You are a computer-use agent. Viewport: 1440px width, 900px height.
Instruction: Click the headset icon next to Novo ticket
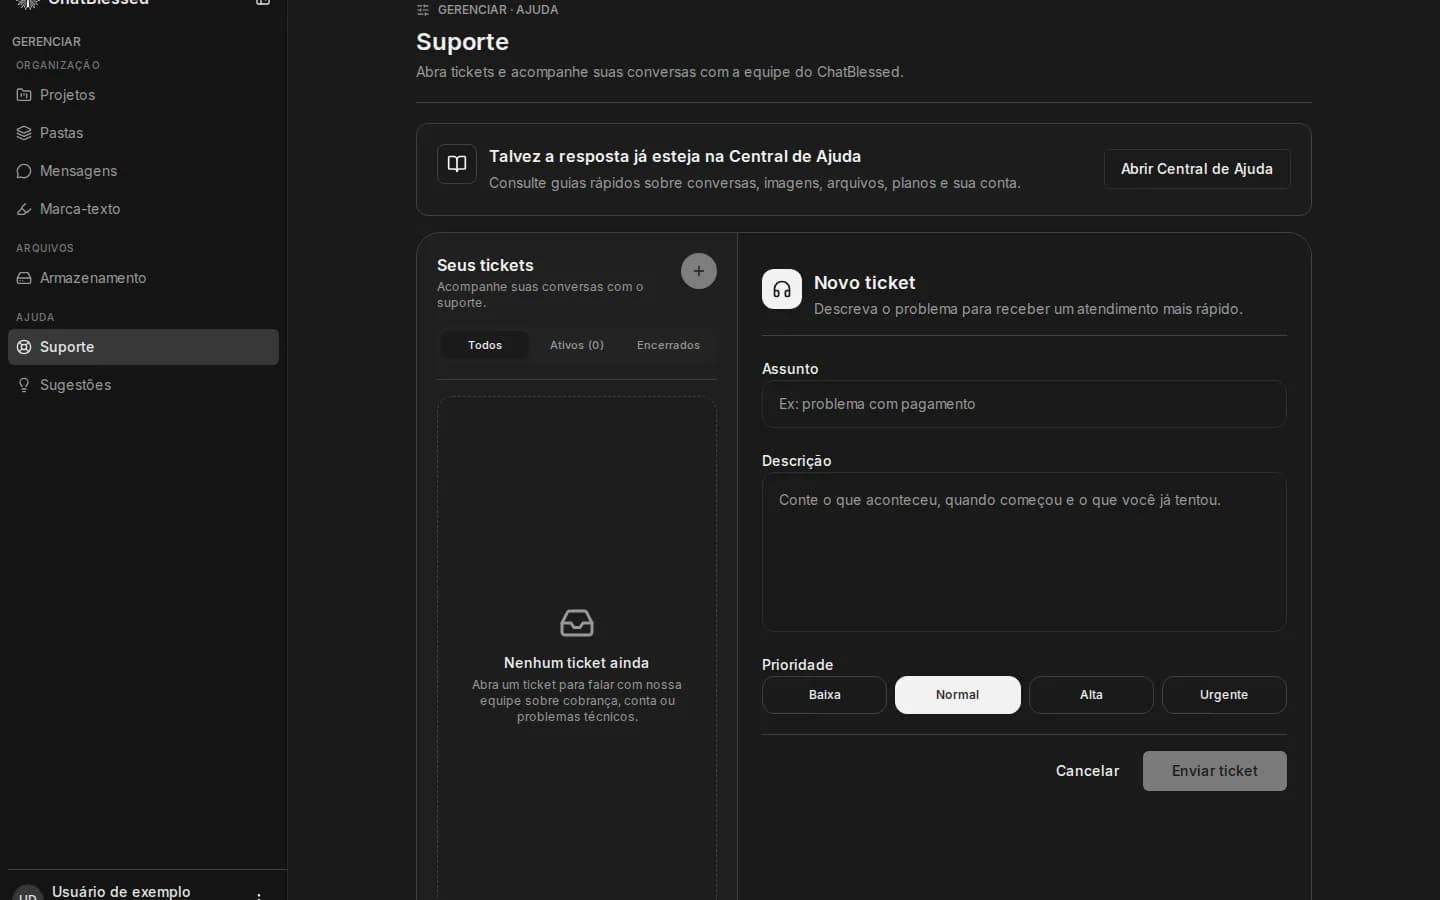pos(782,289)
